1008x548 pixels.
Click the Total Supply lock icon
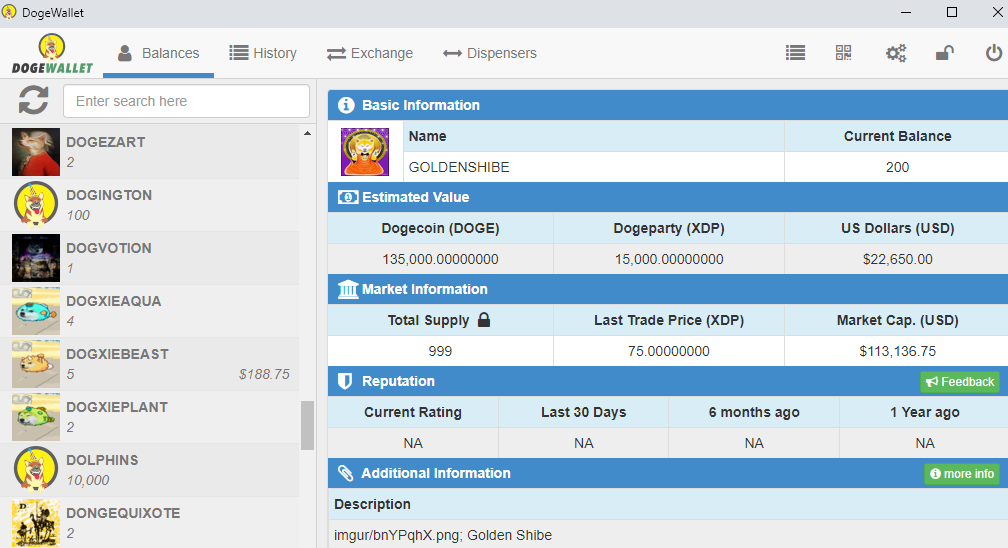pos(484,320)
